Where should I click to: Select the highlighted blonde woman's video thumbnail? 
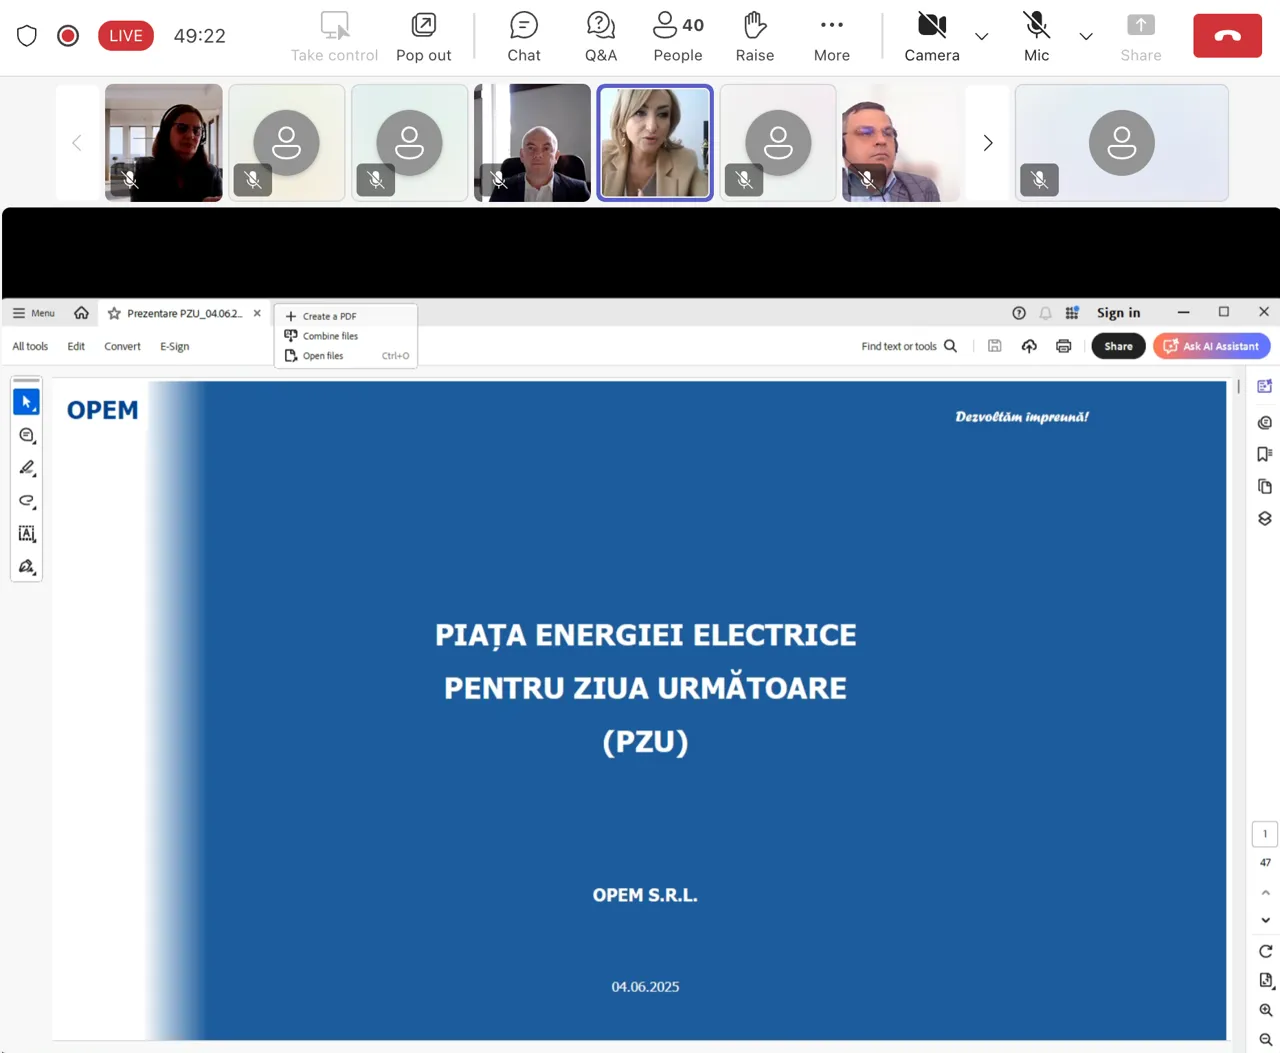tap(655, 143)
